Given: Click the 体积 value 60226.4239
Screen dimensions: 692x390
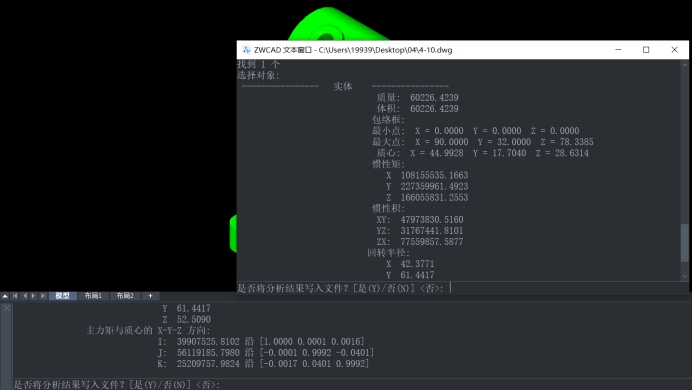Looking at the screenshot, I should coord(434,109).
